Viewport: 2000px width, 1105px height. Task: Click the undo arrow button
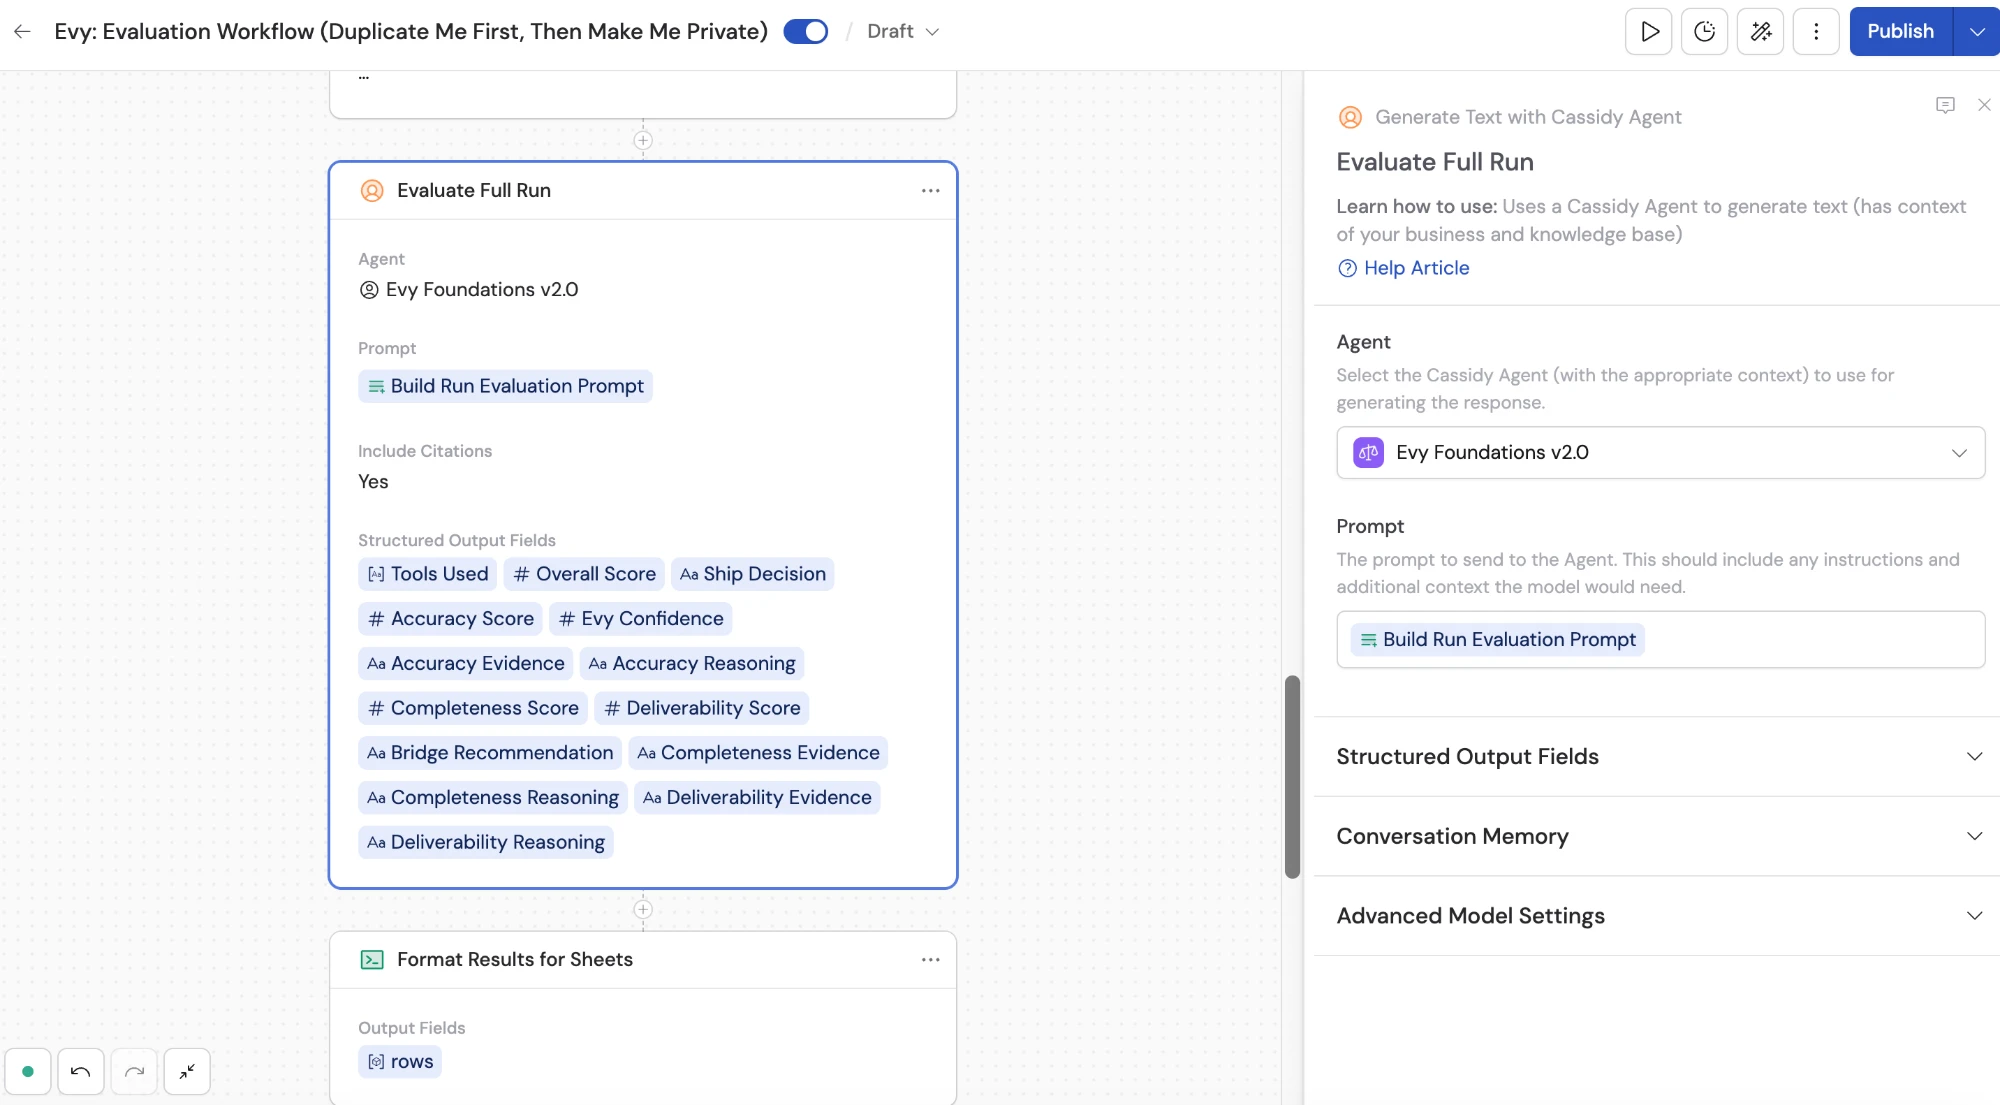click(81, 1072)
